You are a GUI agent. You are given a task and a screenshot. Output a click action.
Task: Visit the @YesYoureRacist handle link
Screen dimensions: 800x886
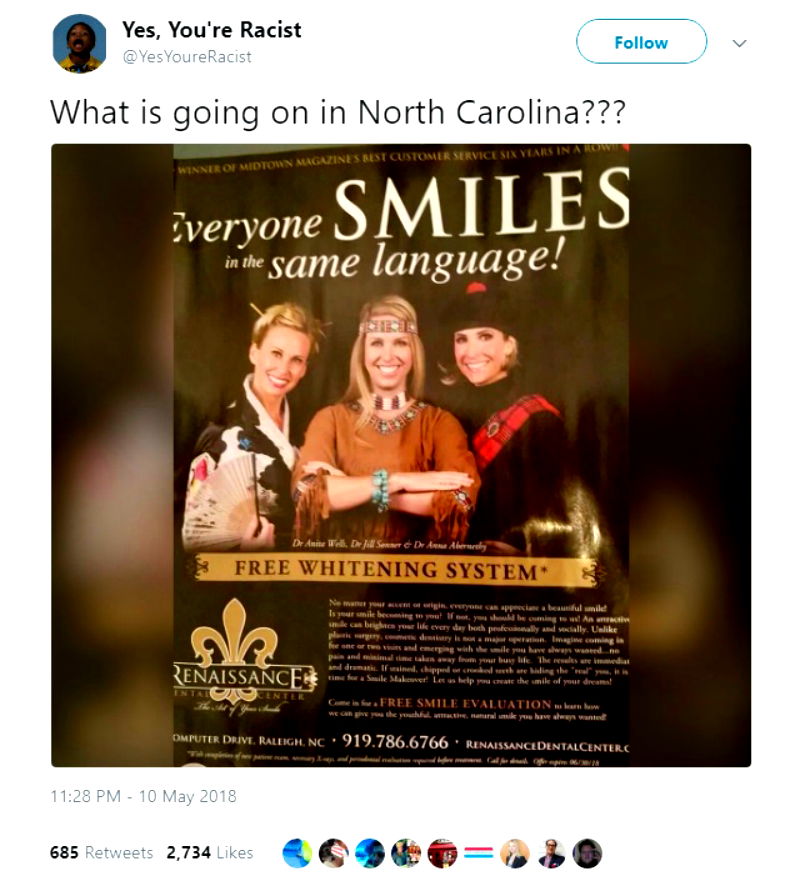187,57
